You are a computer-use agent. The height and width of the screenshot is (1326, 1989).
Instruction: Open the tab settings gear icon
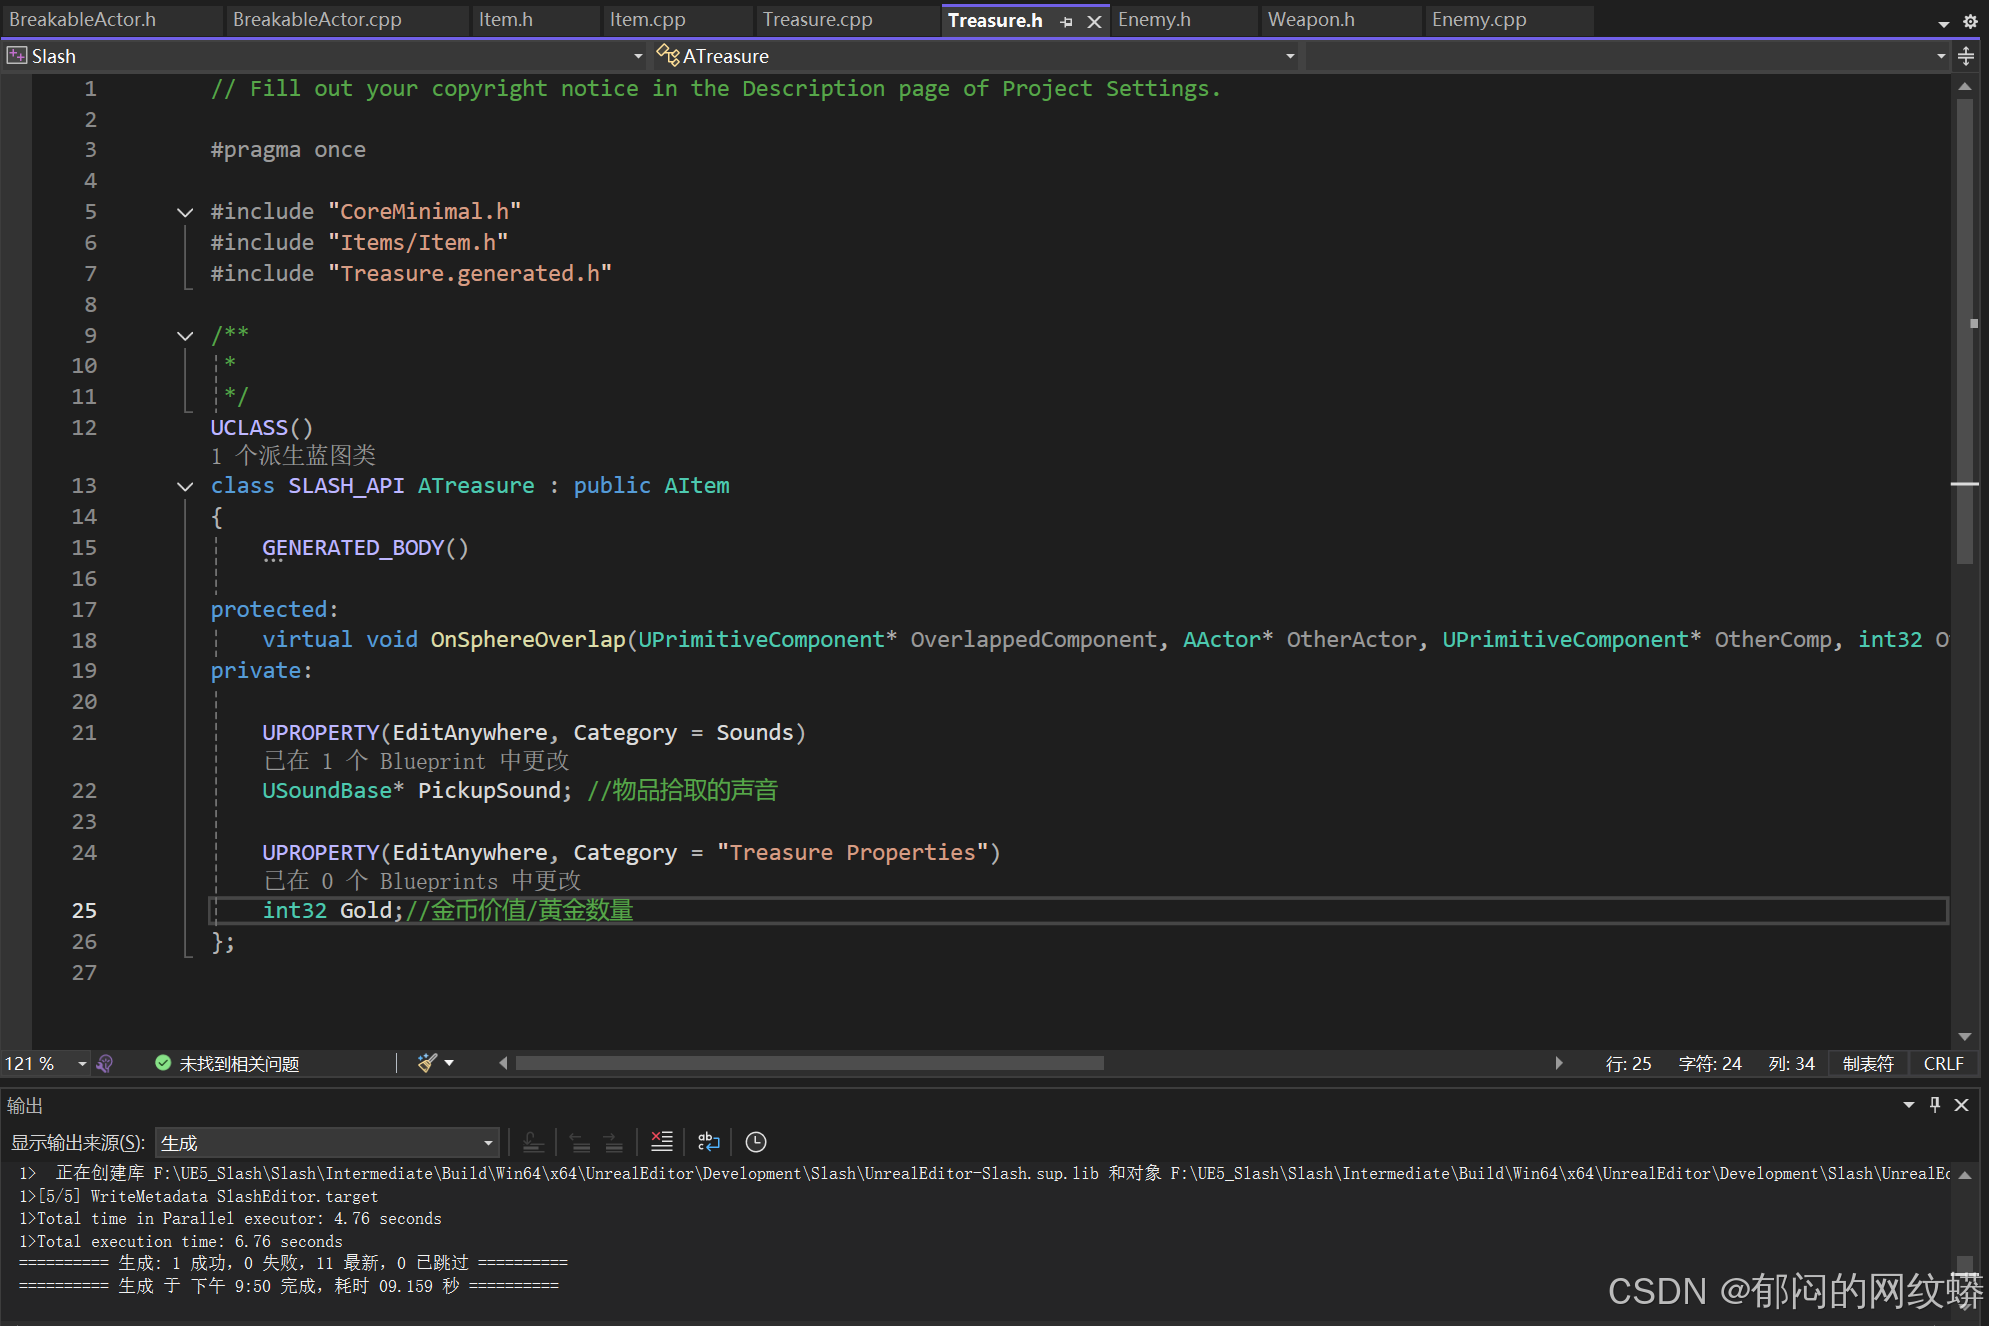[1970, 21]
